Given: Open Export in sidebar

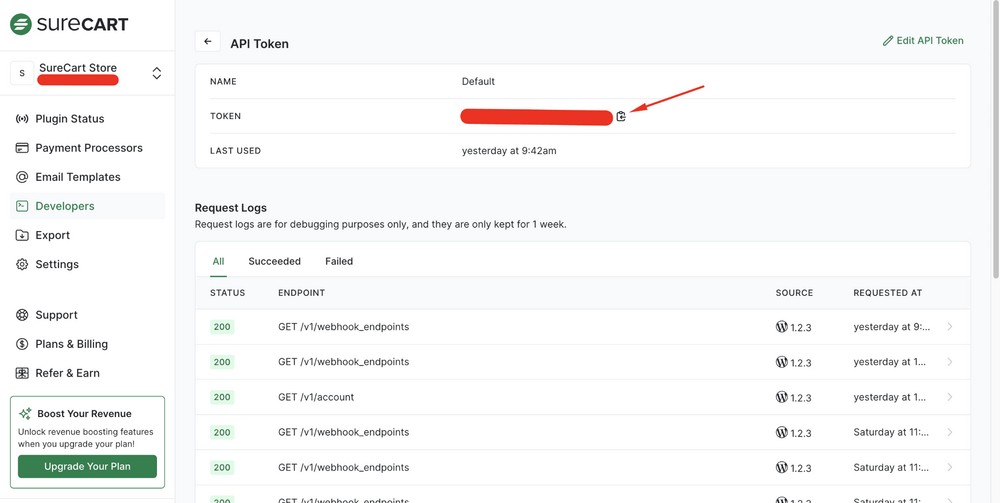Looking at the screenshot, I should pyautogui.click(x=52, y=235).
